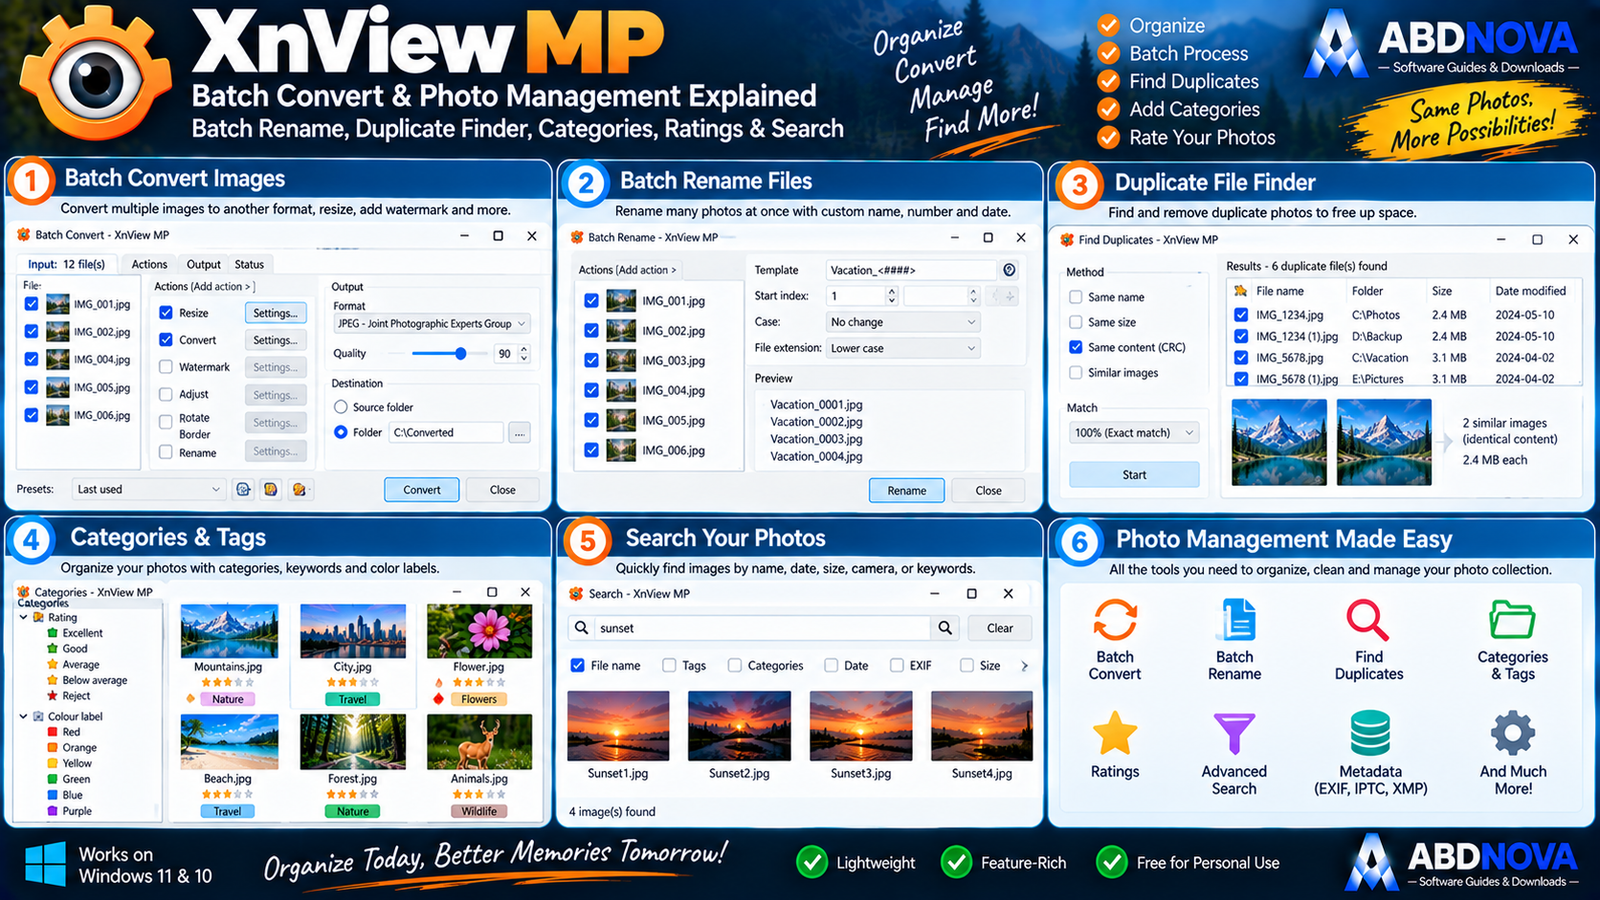1600x900 pixels.
Task: Click the Windows logo at bottom left
Action: [x=45, y=864]
